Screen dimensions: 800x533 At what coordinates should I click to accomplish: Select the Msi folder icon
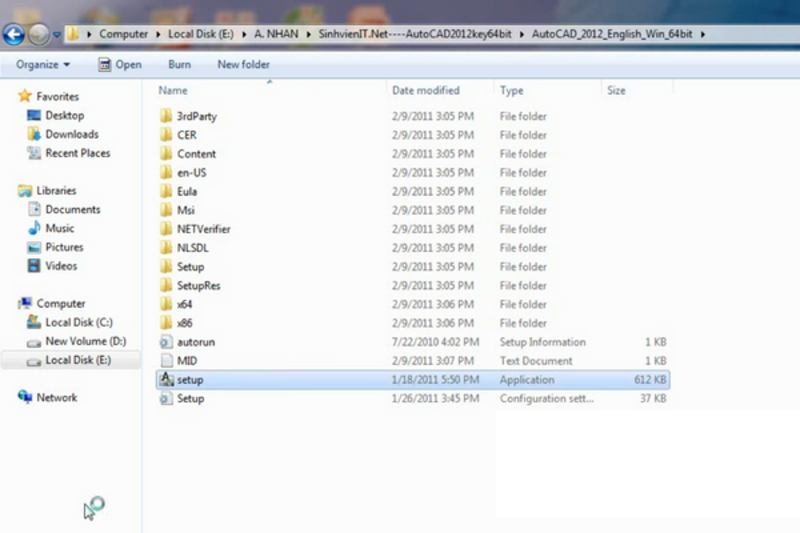click(x=166, y=210)
